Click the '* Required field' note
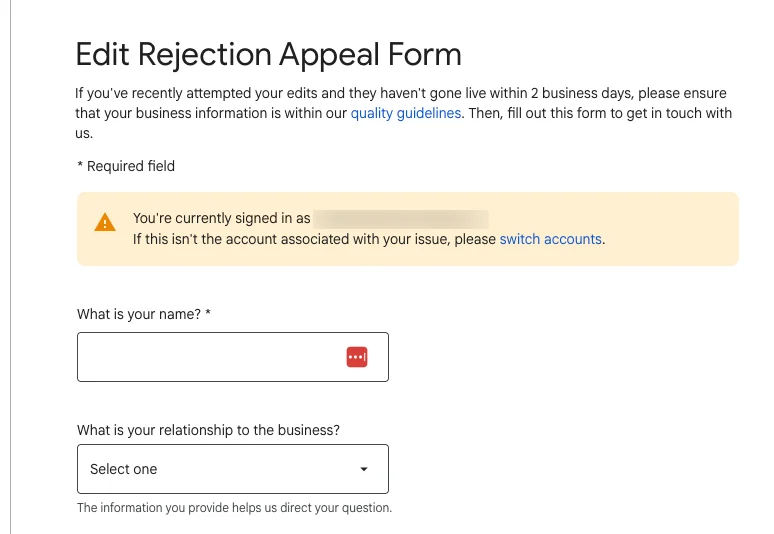Screen dimensions: 774x534 coord(126,166)
